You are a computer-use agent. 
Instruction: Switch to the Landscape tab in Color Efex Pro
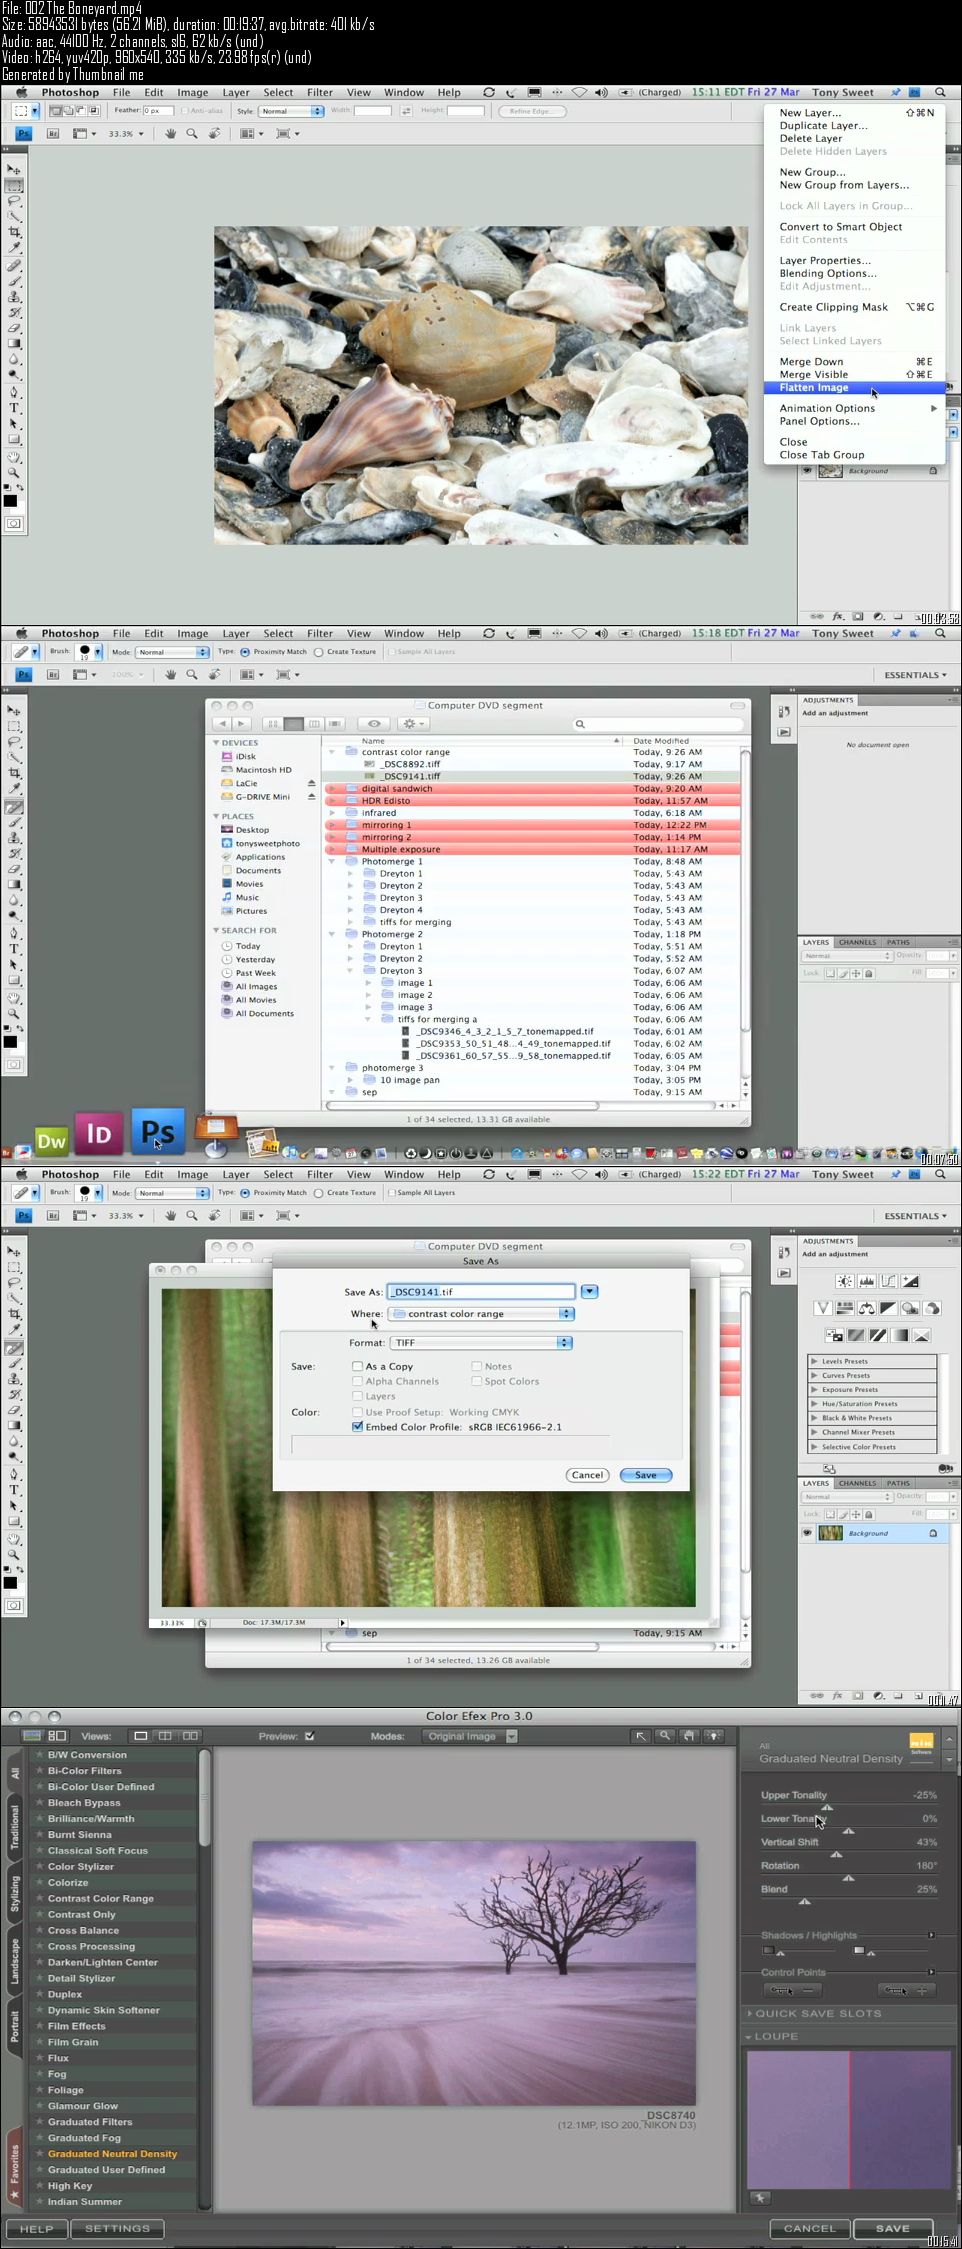15,1962
